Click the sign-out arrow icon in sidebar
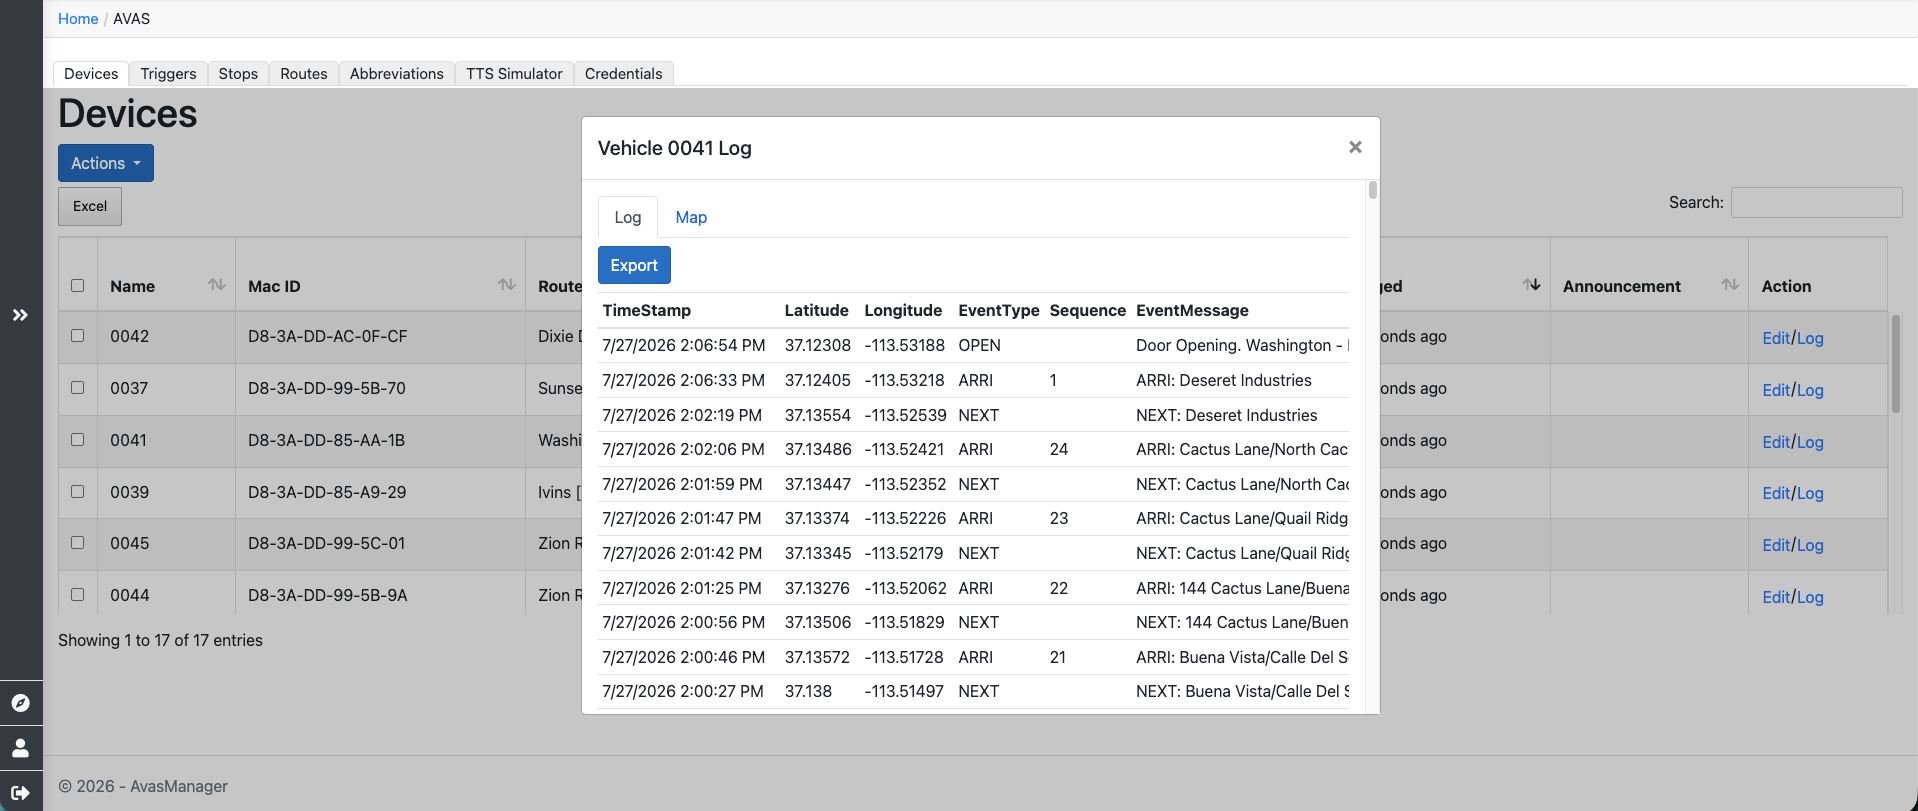The height and width of the screenshot is (811, 1918). [x=20, y=793]
